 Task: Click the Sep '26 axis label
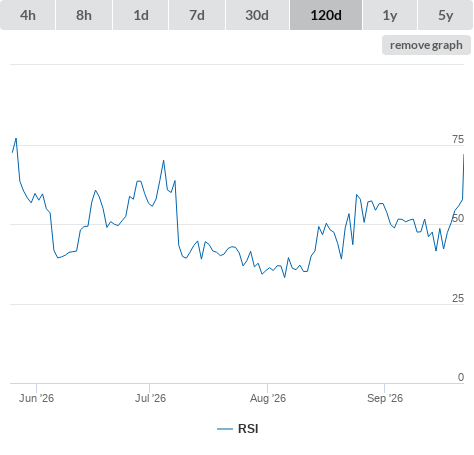point(385,398)
